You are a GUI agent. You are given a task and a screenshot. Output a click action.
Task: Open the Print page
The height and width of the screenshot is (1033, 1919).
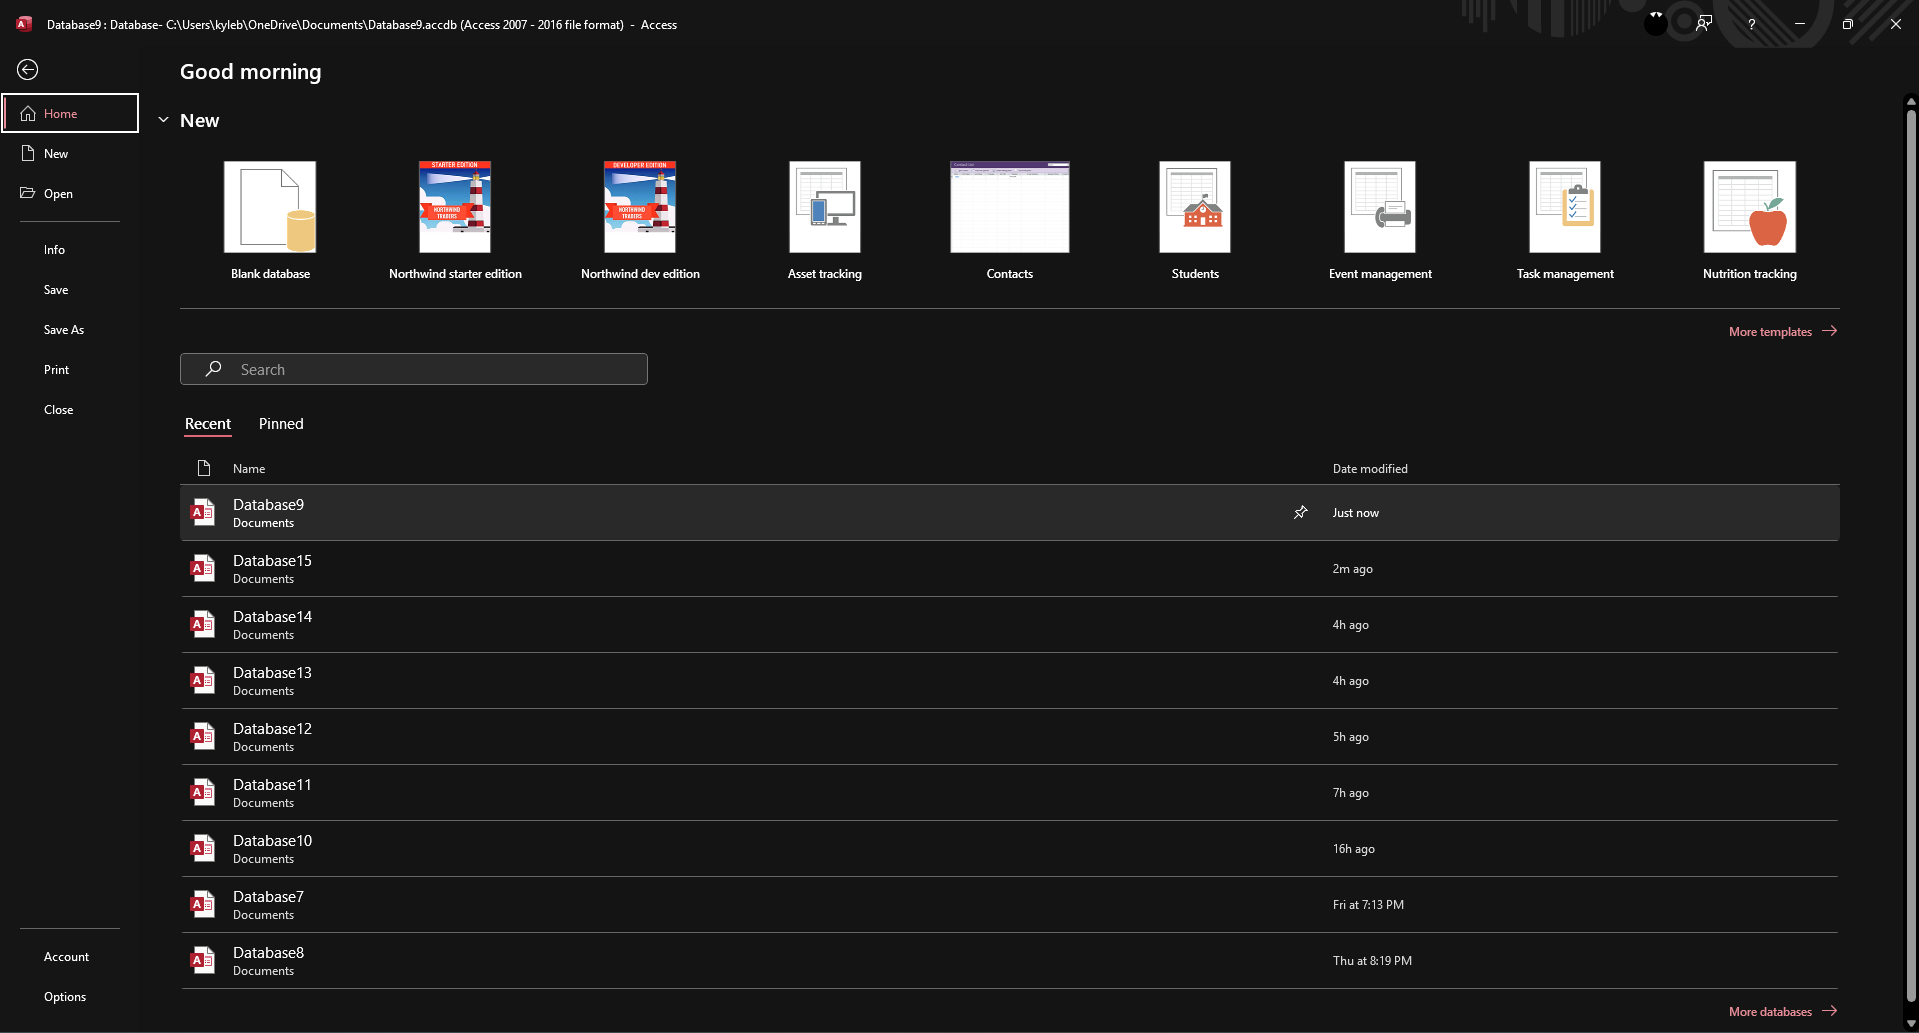[x=70, y=369]
